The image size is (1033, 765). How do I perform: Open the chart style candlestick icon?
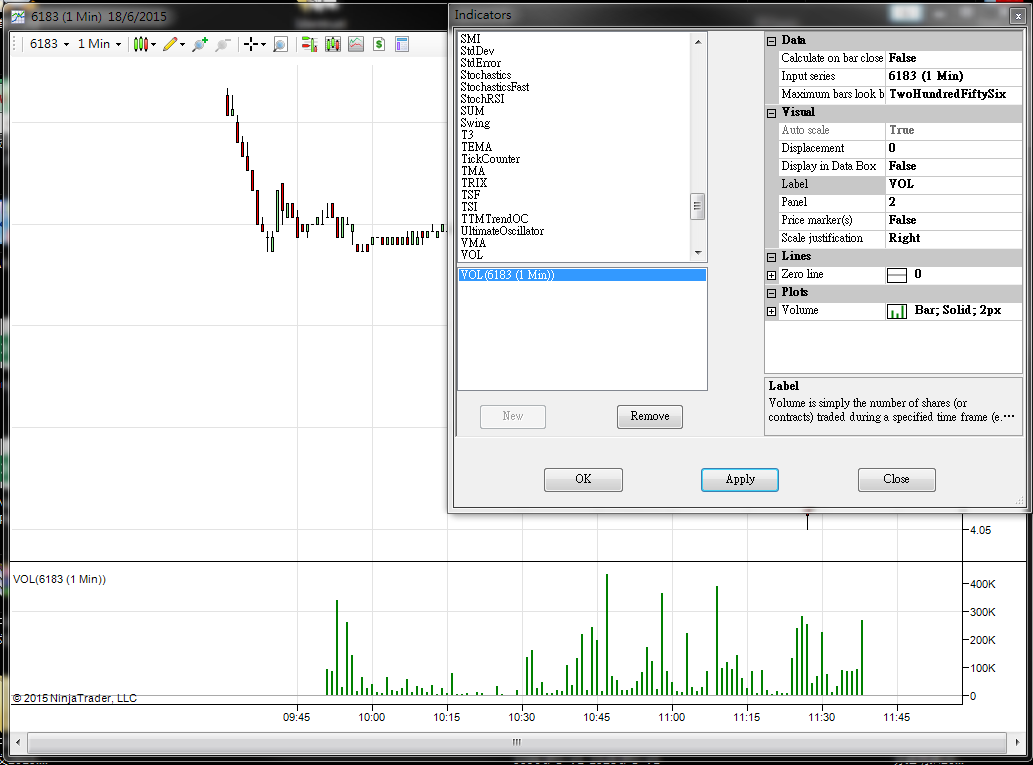[x=140, y=44]
